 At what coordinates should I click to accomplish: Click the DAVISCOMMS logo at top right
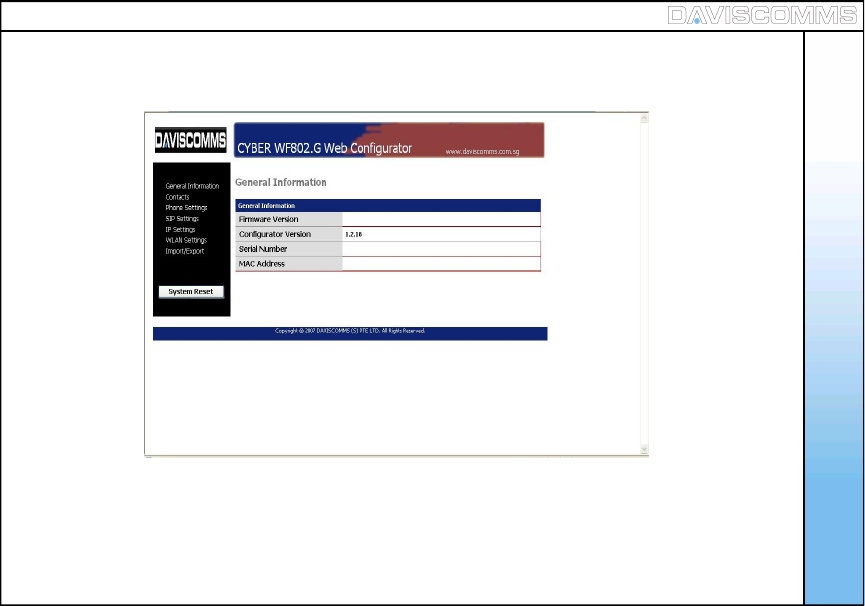(x=762, y=15)
